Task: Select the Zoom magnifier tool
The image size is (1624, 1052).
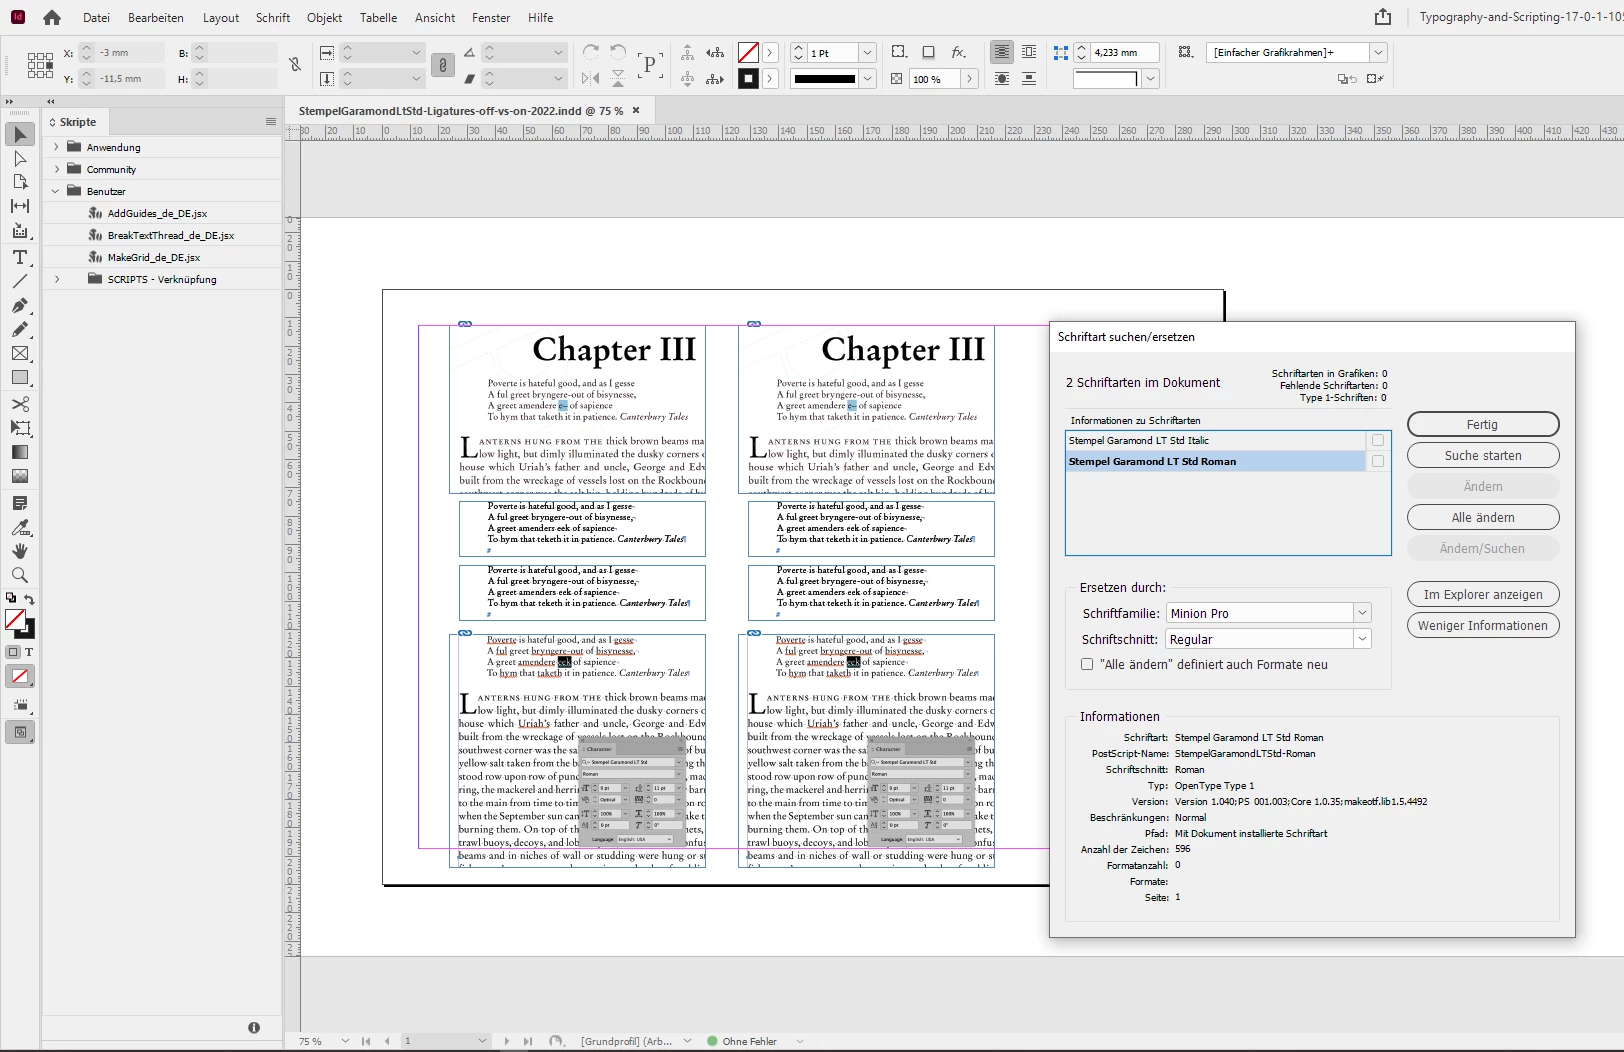Action: point(20,575)
